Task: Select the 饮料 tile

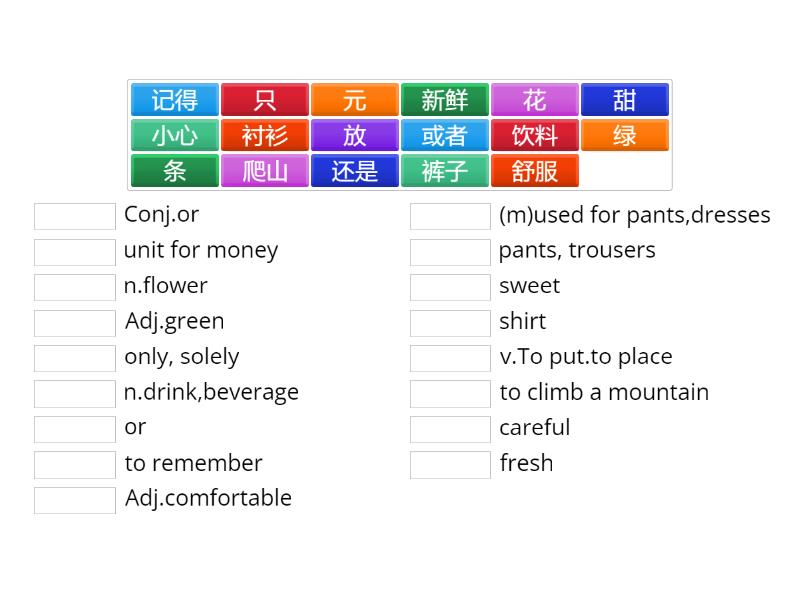Action: click(535, 135)
